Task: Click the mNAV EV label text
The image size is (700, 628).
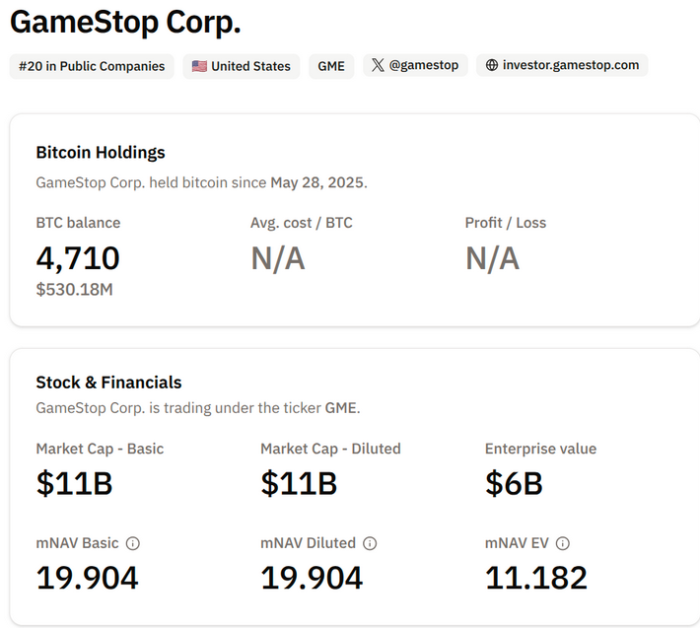Action: click(x=517, y=543)
